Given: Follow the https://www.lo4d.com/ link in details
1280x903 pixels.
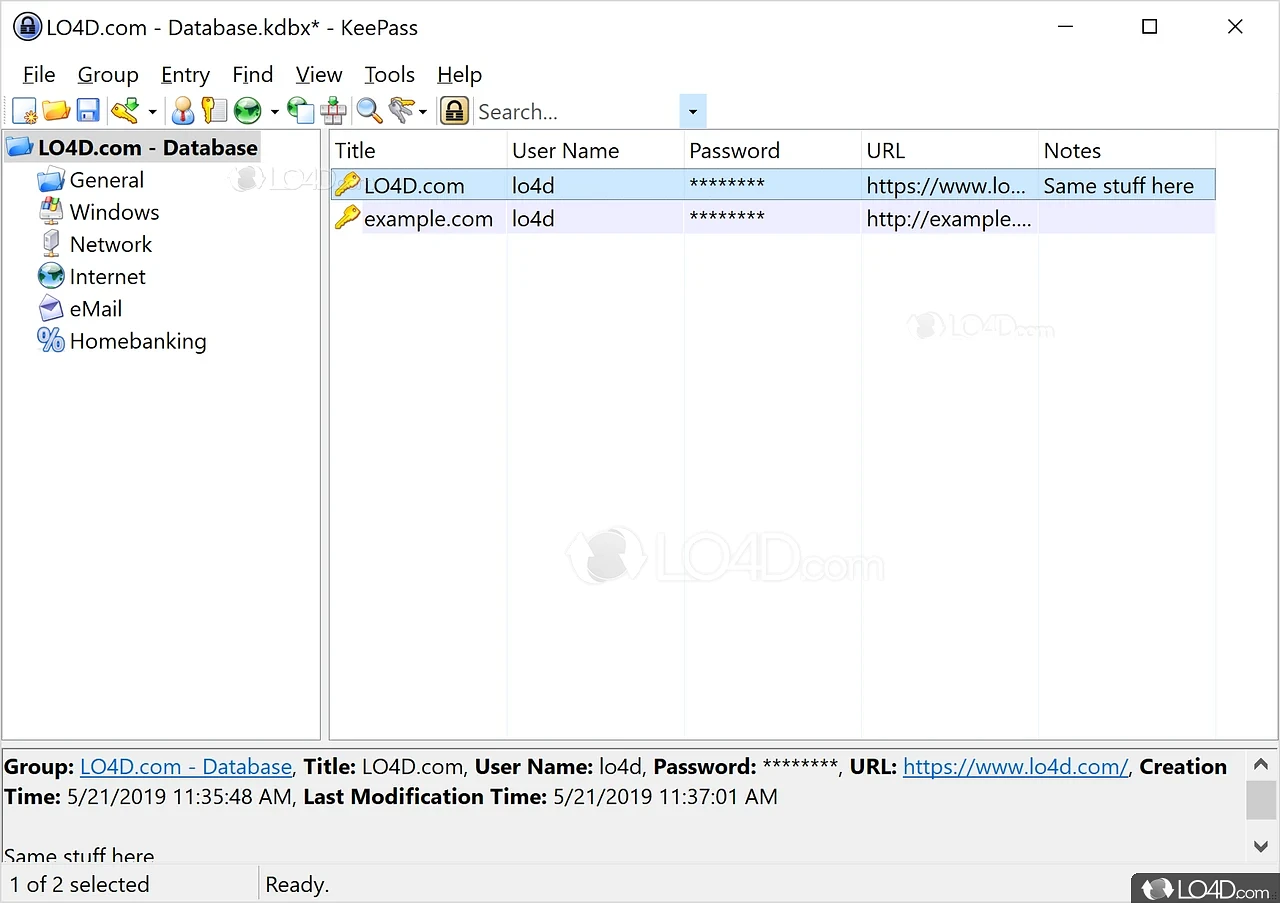Looking at the screenshot, I should coord(1015,766).
